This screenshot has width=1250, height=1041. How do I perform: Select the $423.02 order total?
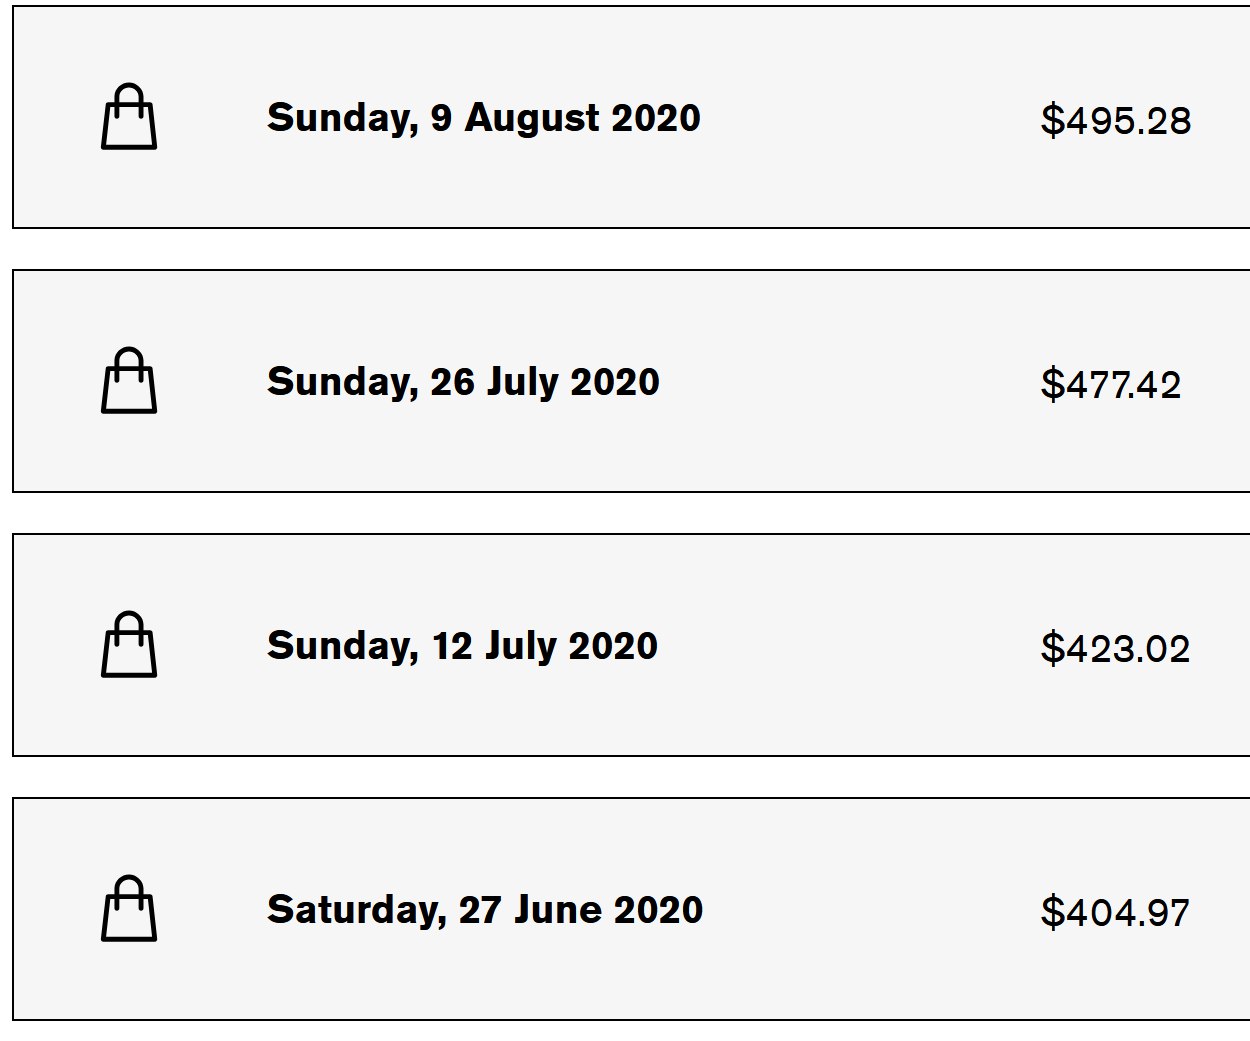point(1115,649)
